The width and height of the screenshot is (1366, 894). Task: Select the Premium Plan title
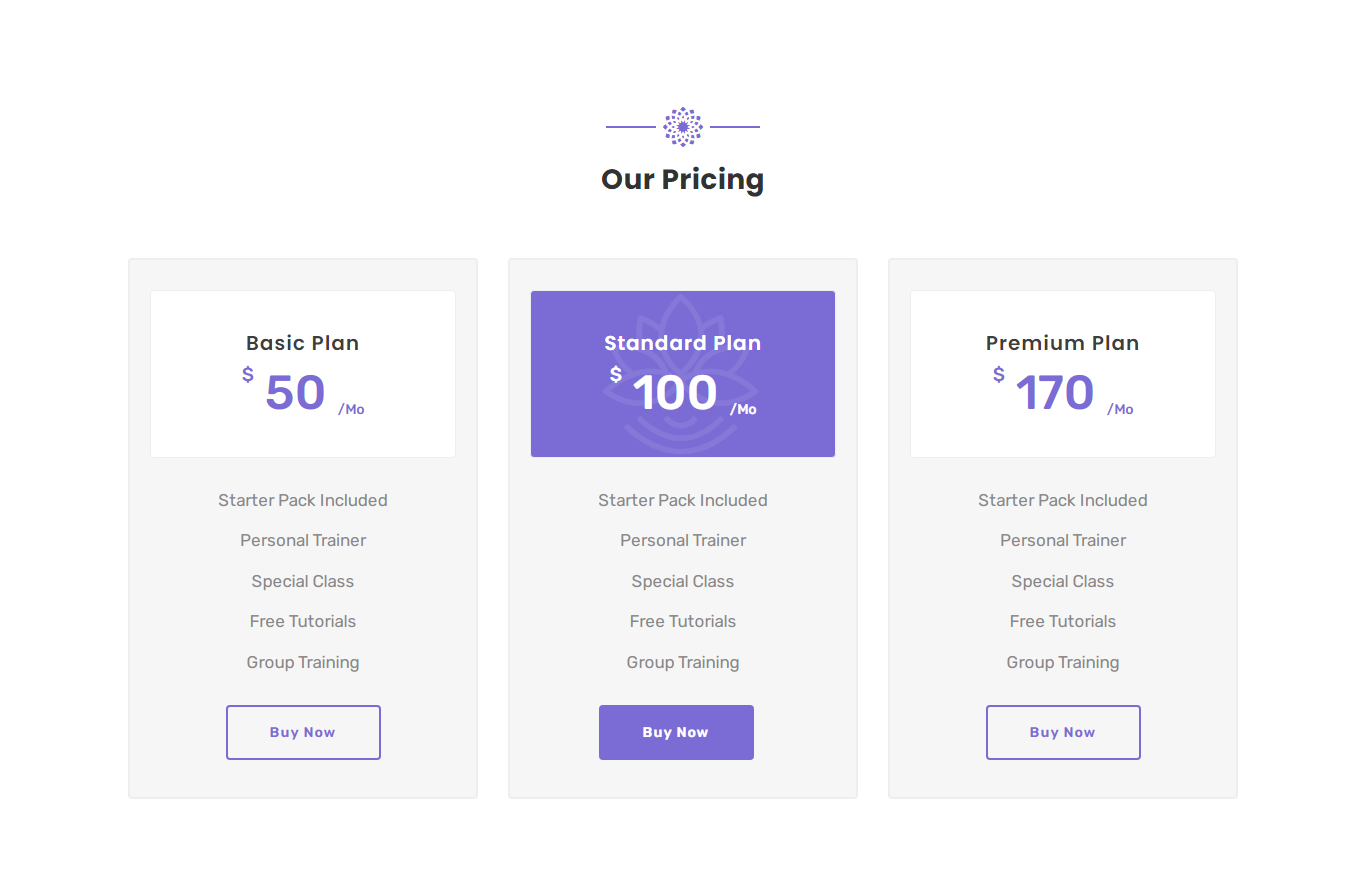1063,343
